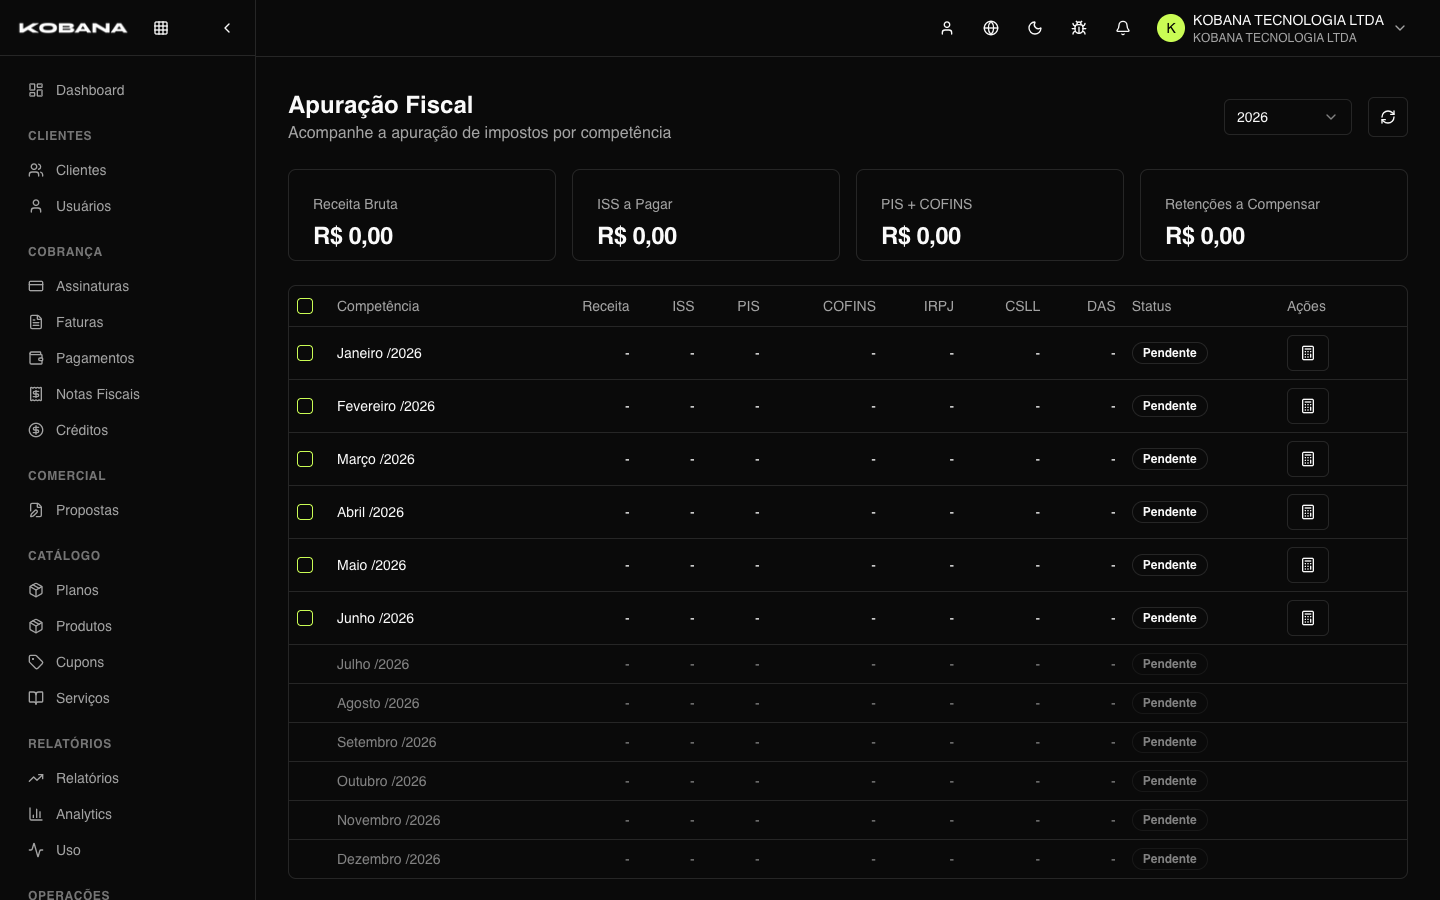
Task: Open the language globe icon
Action: click(x=991, y=28)
